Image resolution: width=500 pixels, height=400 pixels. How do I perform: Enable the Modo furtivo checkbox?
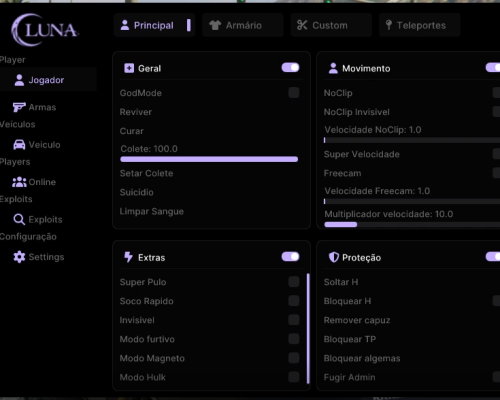[x=294, y=339]
